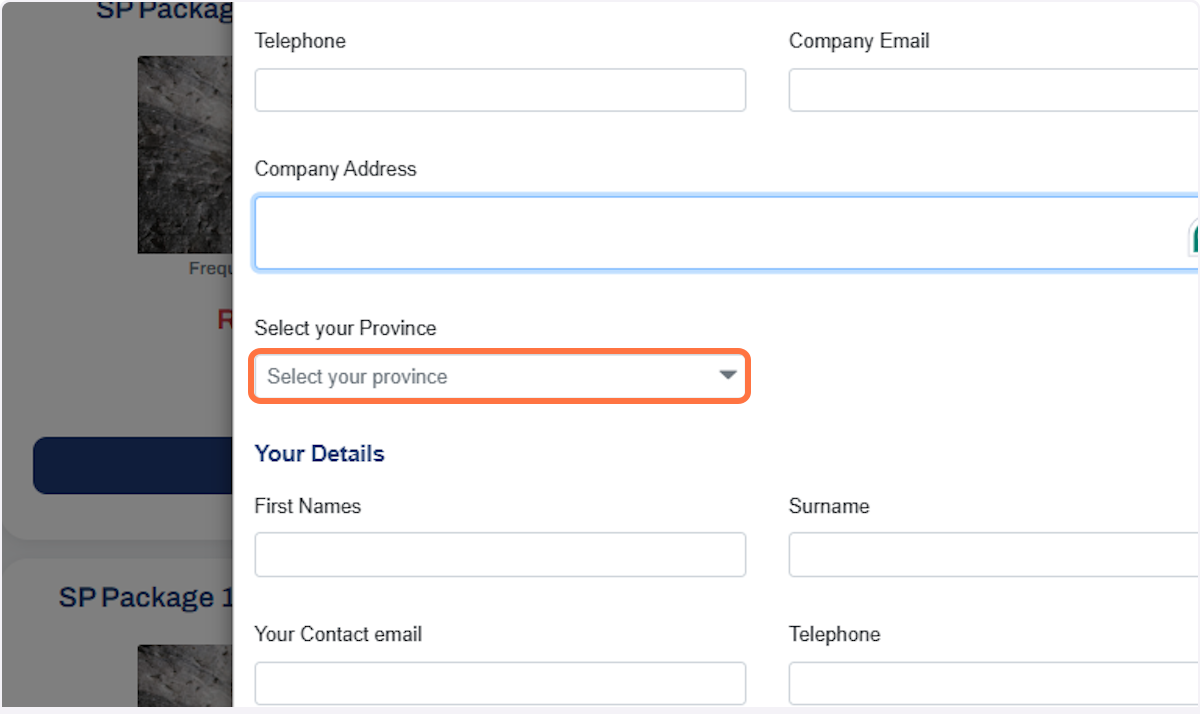
Task: Click the Company Address label
Action: (x=335, y=169)
